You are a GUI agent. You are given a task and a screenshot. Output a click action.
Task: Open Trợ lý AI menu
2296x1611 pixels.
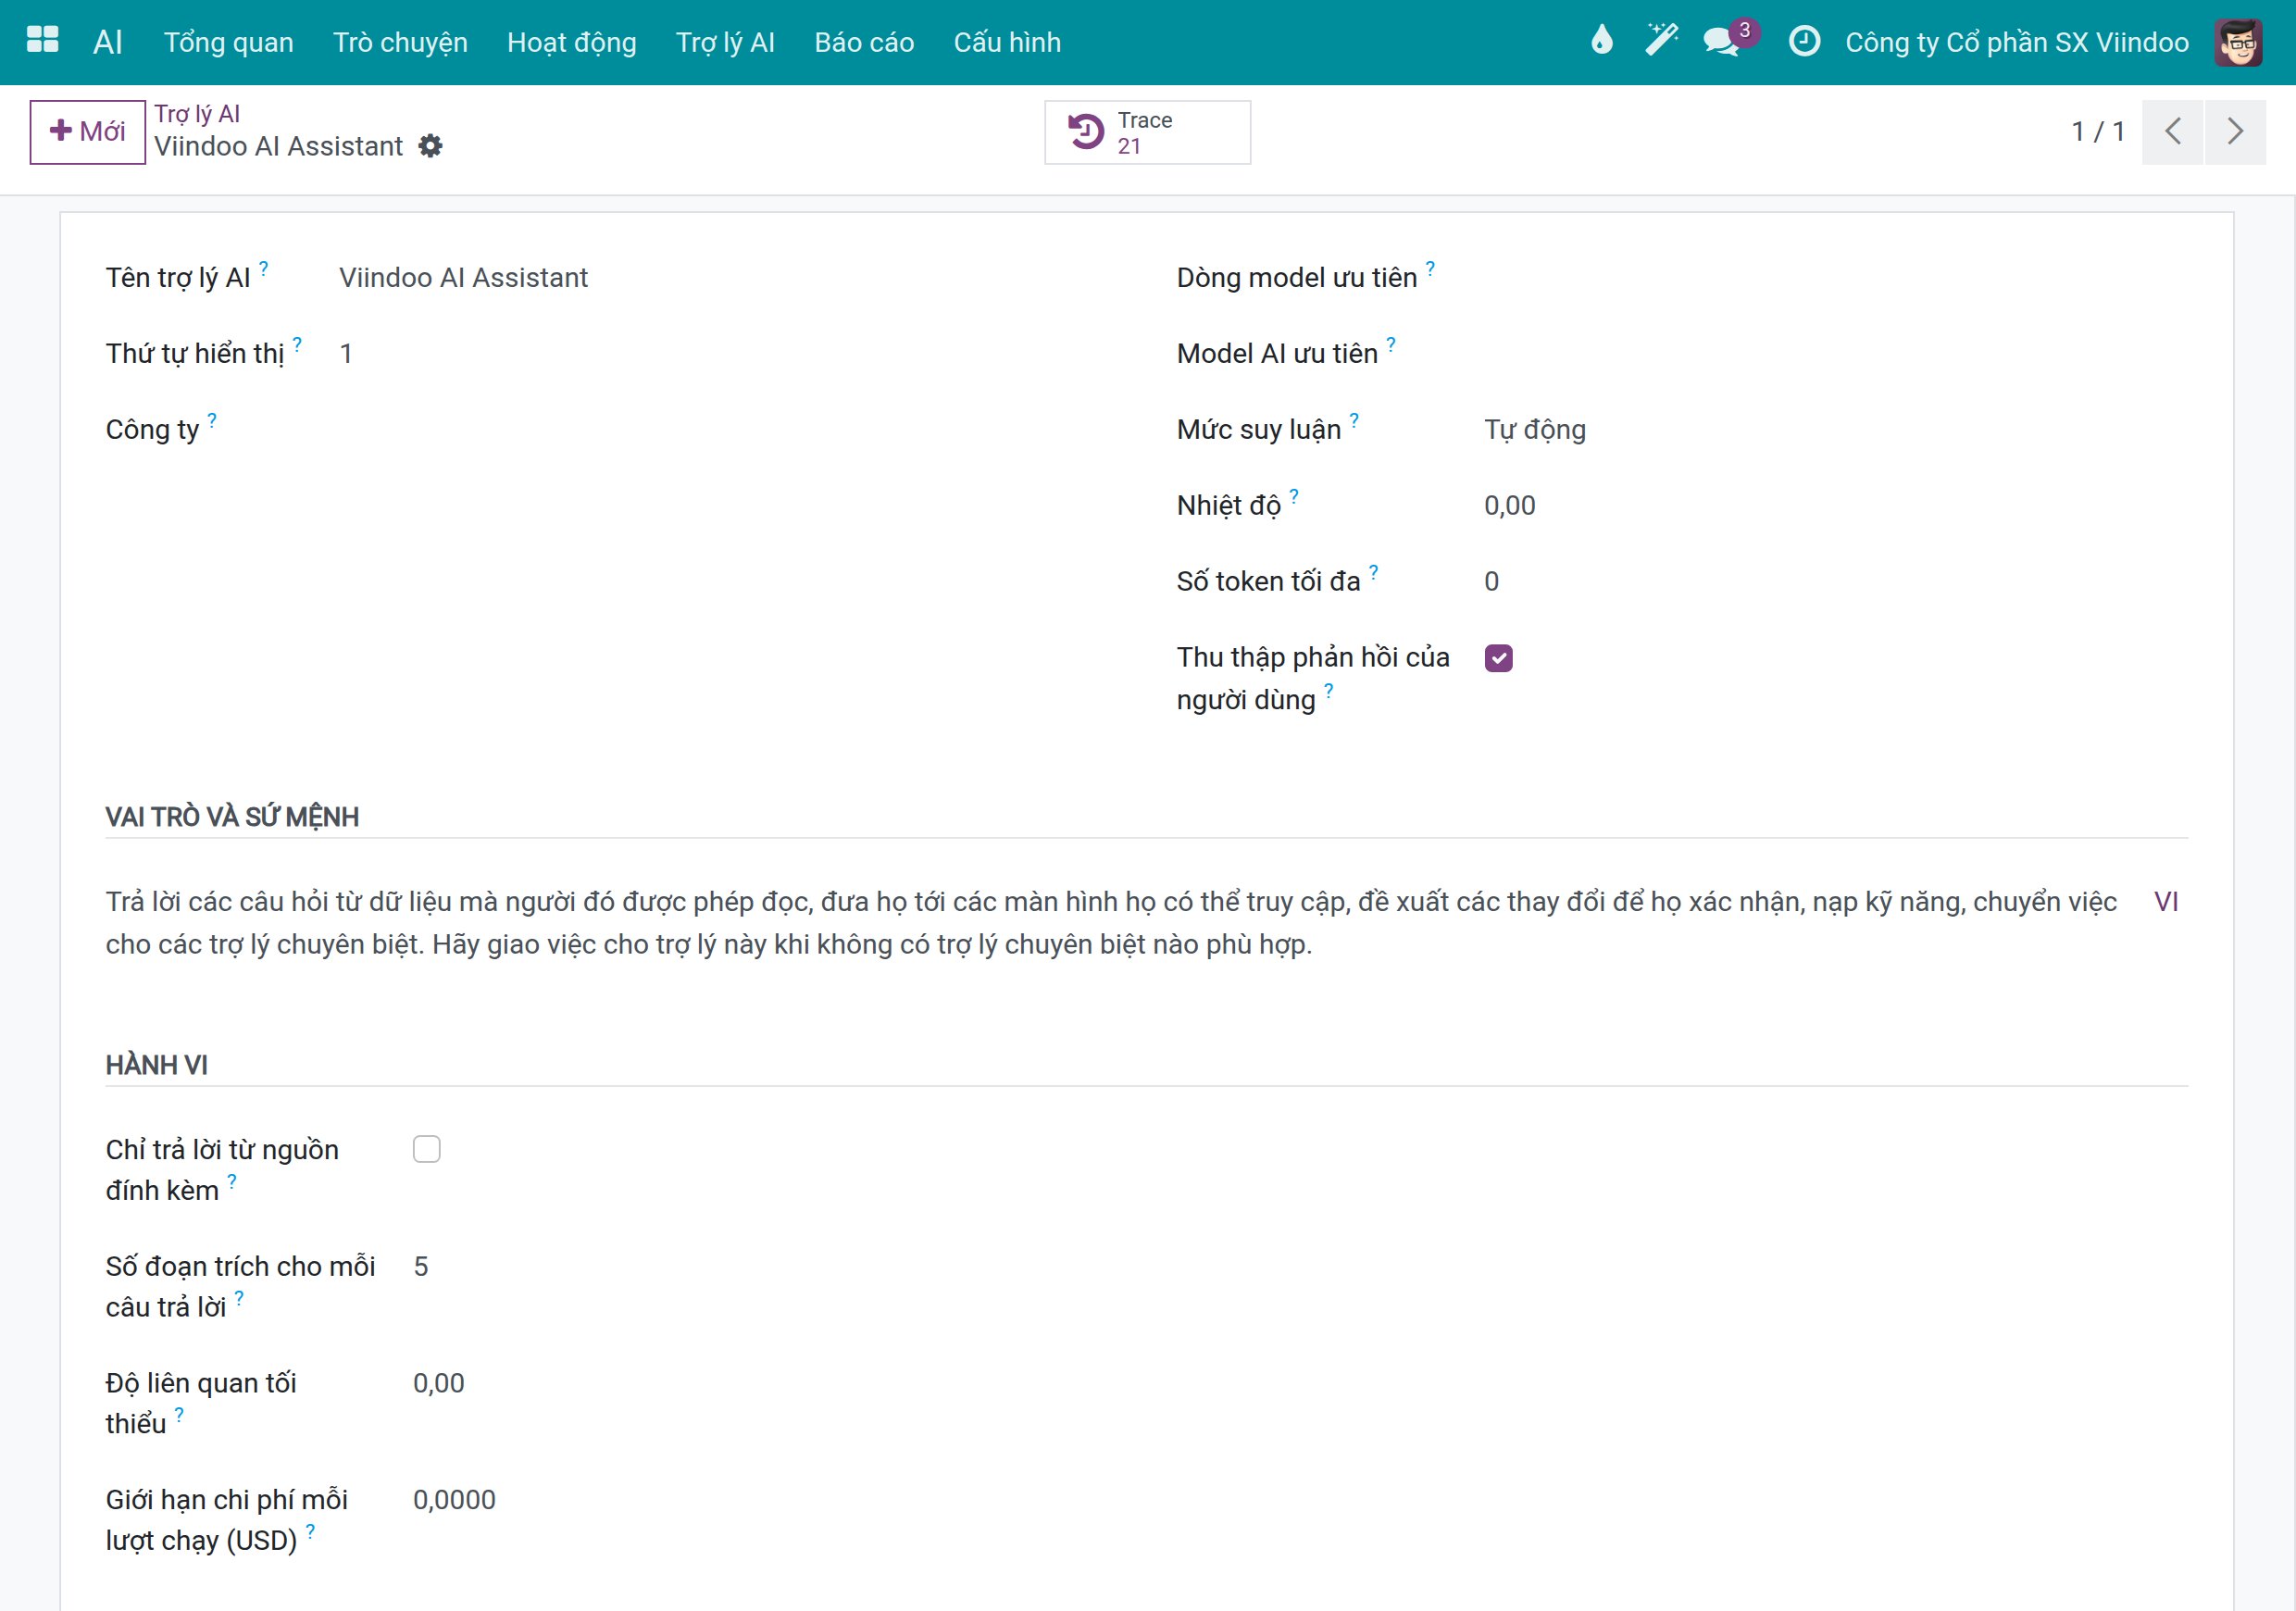[725, 42]
